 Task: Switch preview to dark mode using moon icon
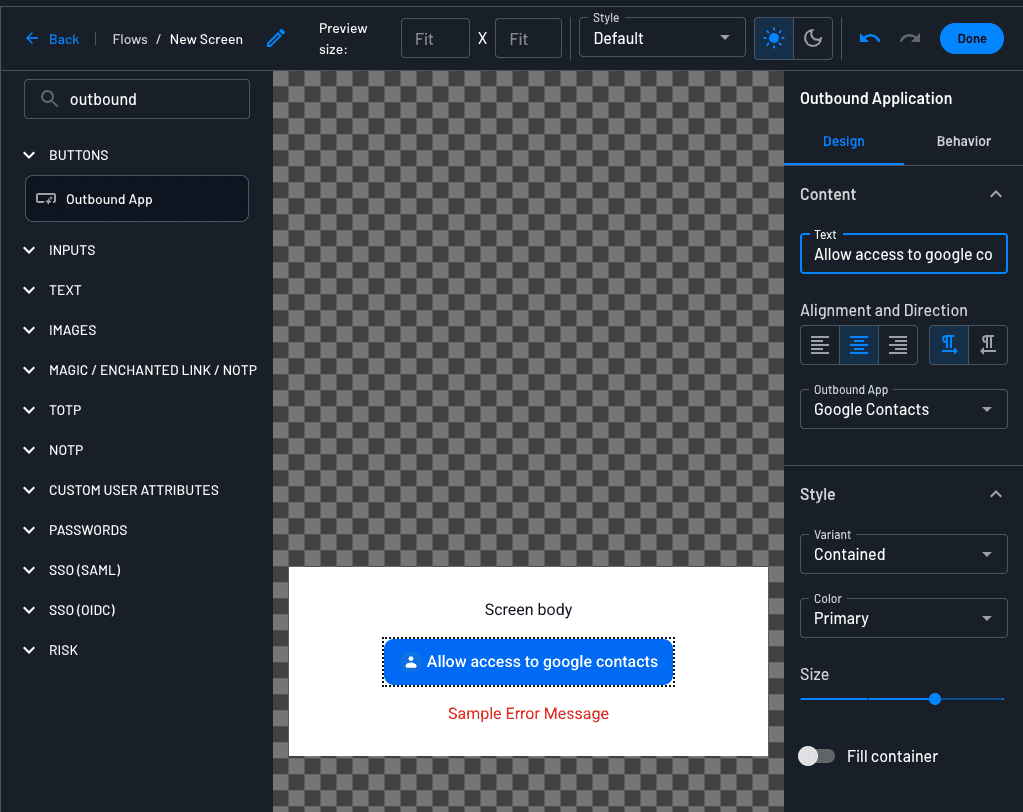[812, 37]
